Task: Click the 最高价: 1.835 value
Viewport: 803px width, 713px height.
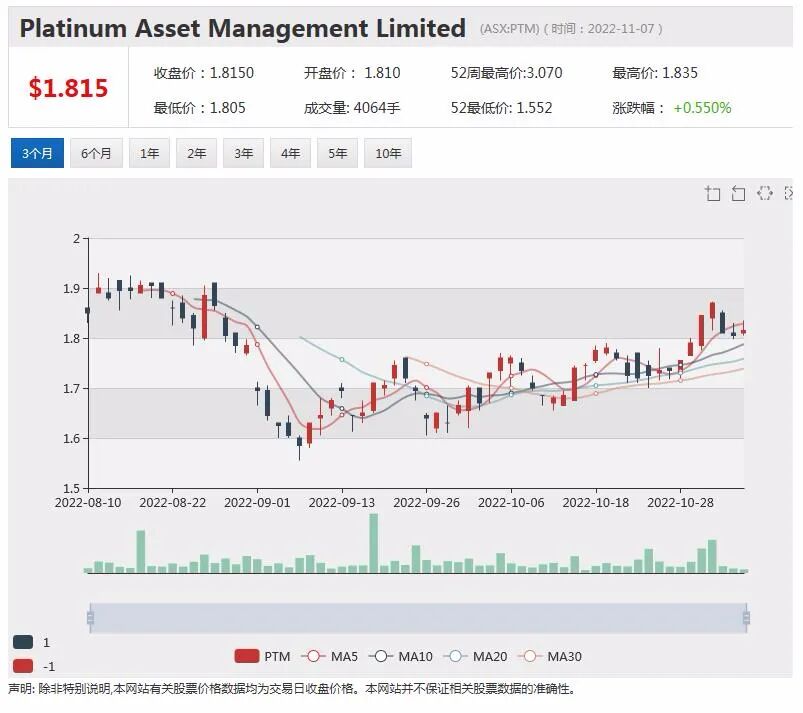Action: pos(655,73)
